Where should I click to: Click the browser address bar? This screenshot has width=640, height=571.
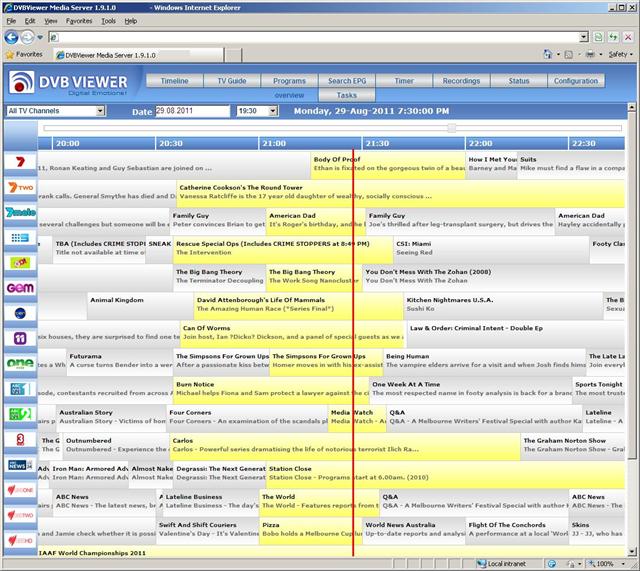[x=314, y=37]
